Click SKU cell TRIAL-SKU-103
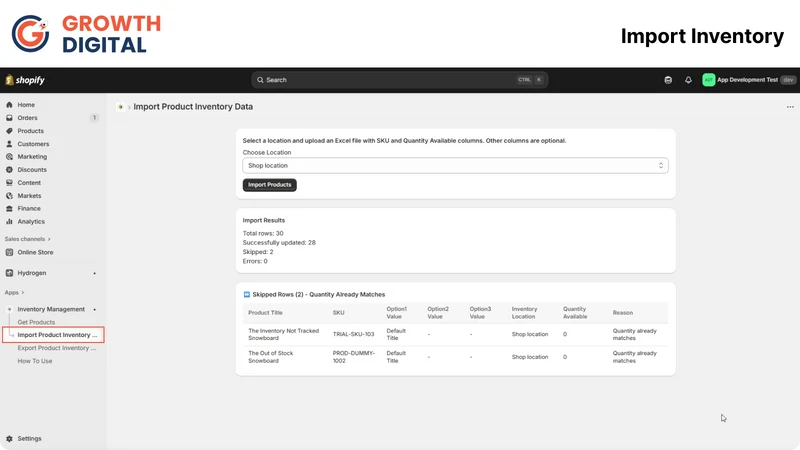The height and width of the screenshot is (450, 800). point(354,334)
